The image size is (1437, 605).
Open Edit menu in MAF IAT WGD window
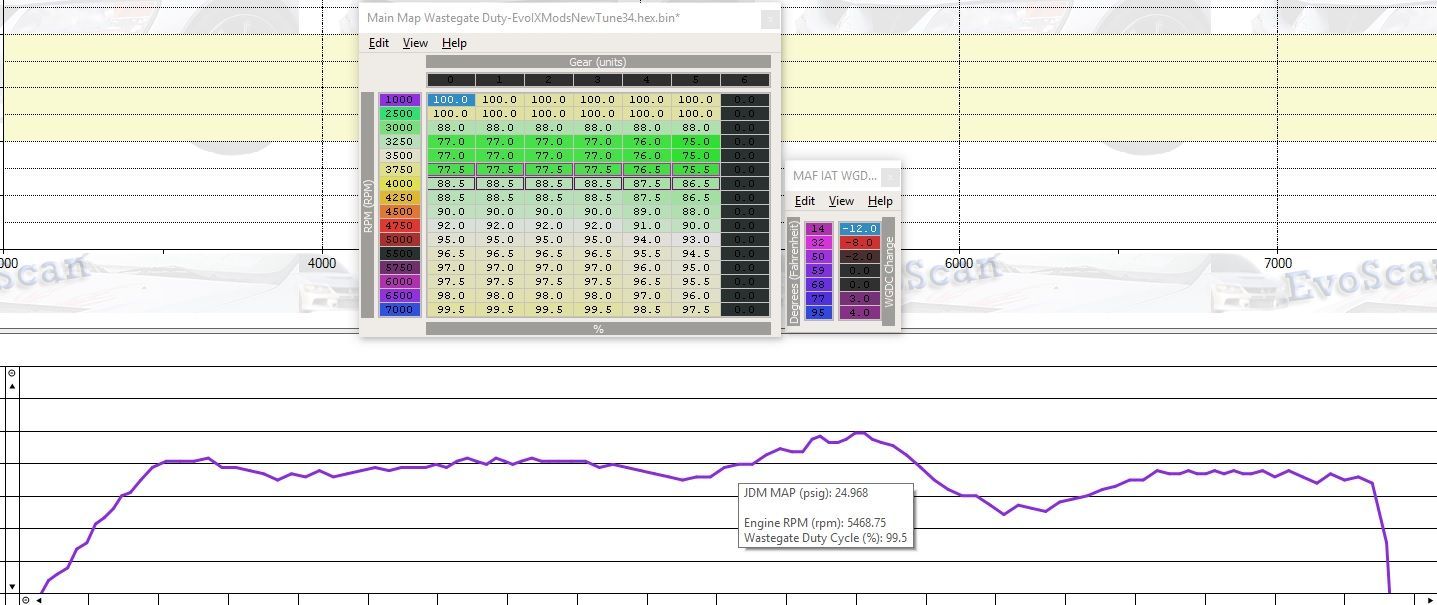pos(804,201)
